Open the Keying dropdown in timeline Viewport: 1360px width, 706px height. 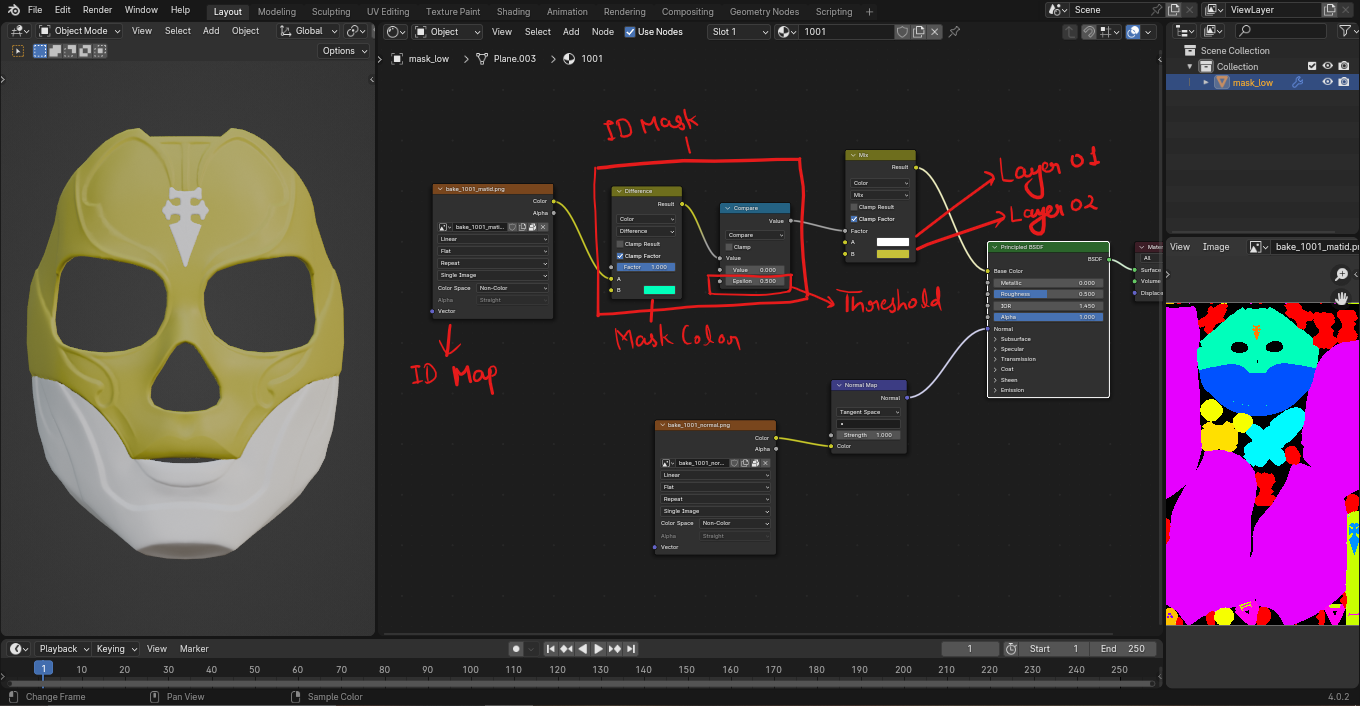click(x=117, y=649)
